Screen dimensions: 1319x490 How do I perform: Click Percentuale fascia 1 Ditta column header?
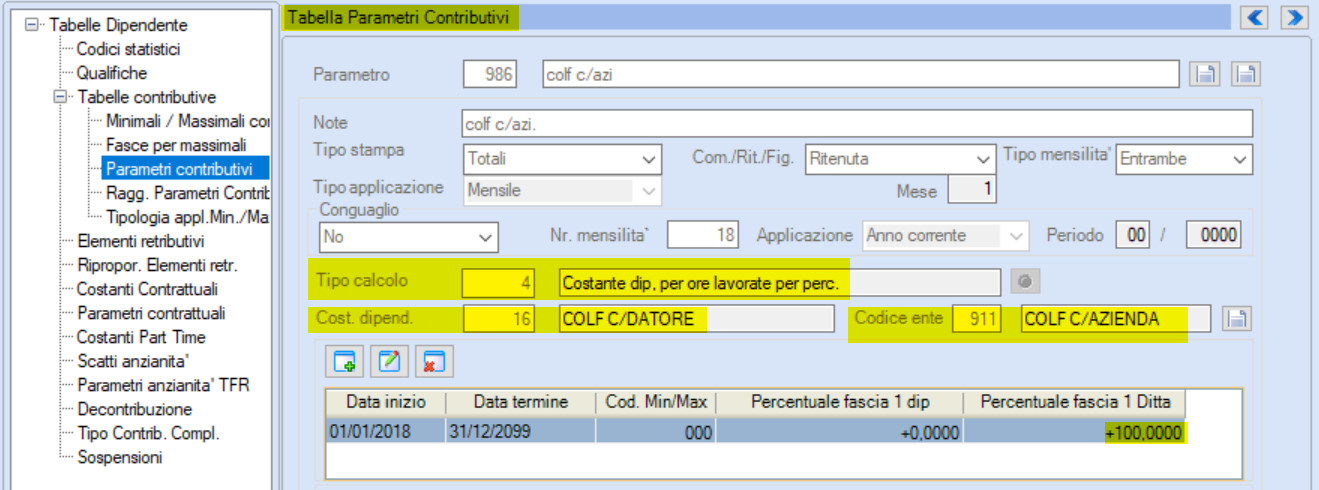point(1075,402)
